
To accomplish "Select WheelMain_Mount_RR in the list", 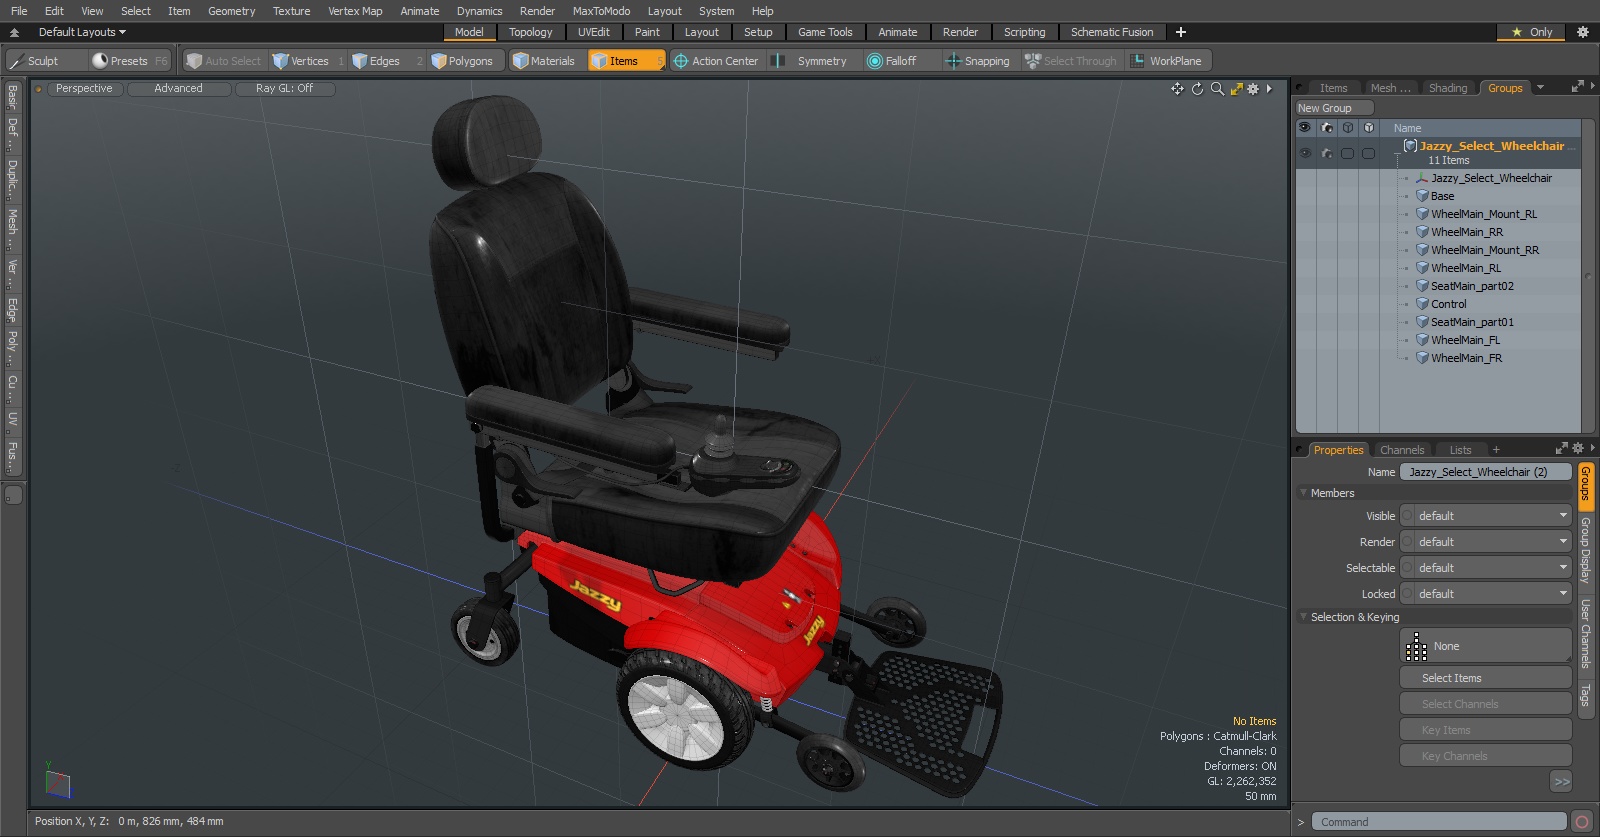I will pyautogui.click(x=1484, y=250).
